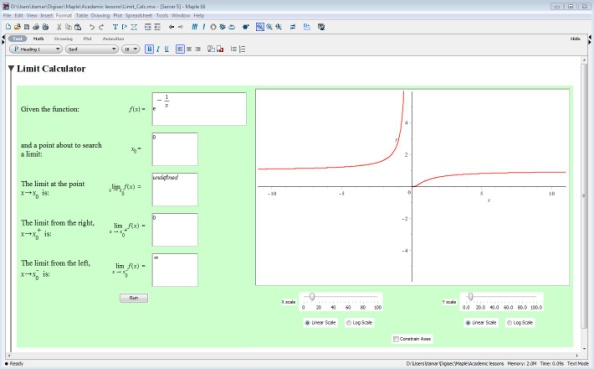The height and width of the screenshot is (369, 594).
Task: Click the new document icon
Action: click(x=8, y=27)
